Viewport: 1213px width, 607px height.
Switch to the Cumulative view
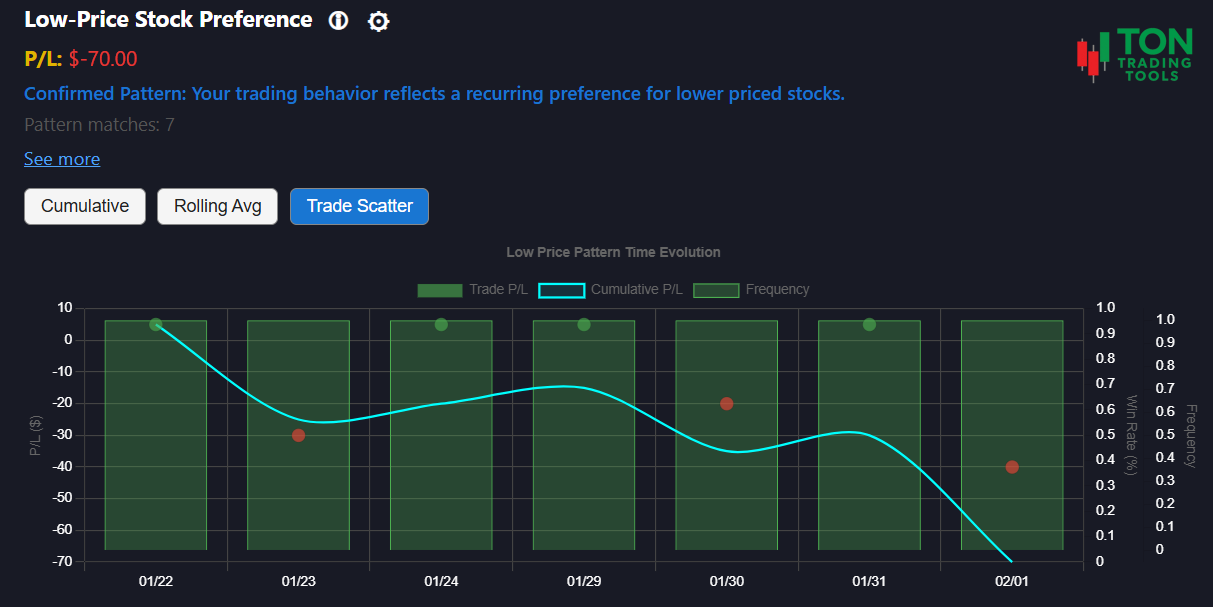click(84, 206)
